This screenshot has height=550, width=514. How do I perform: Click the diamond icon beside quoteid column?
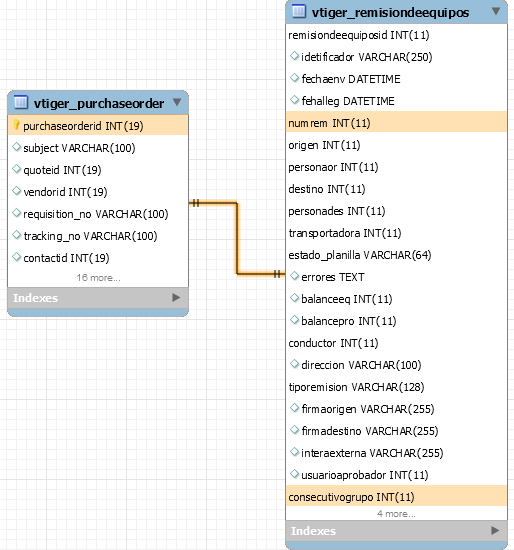16,169
